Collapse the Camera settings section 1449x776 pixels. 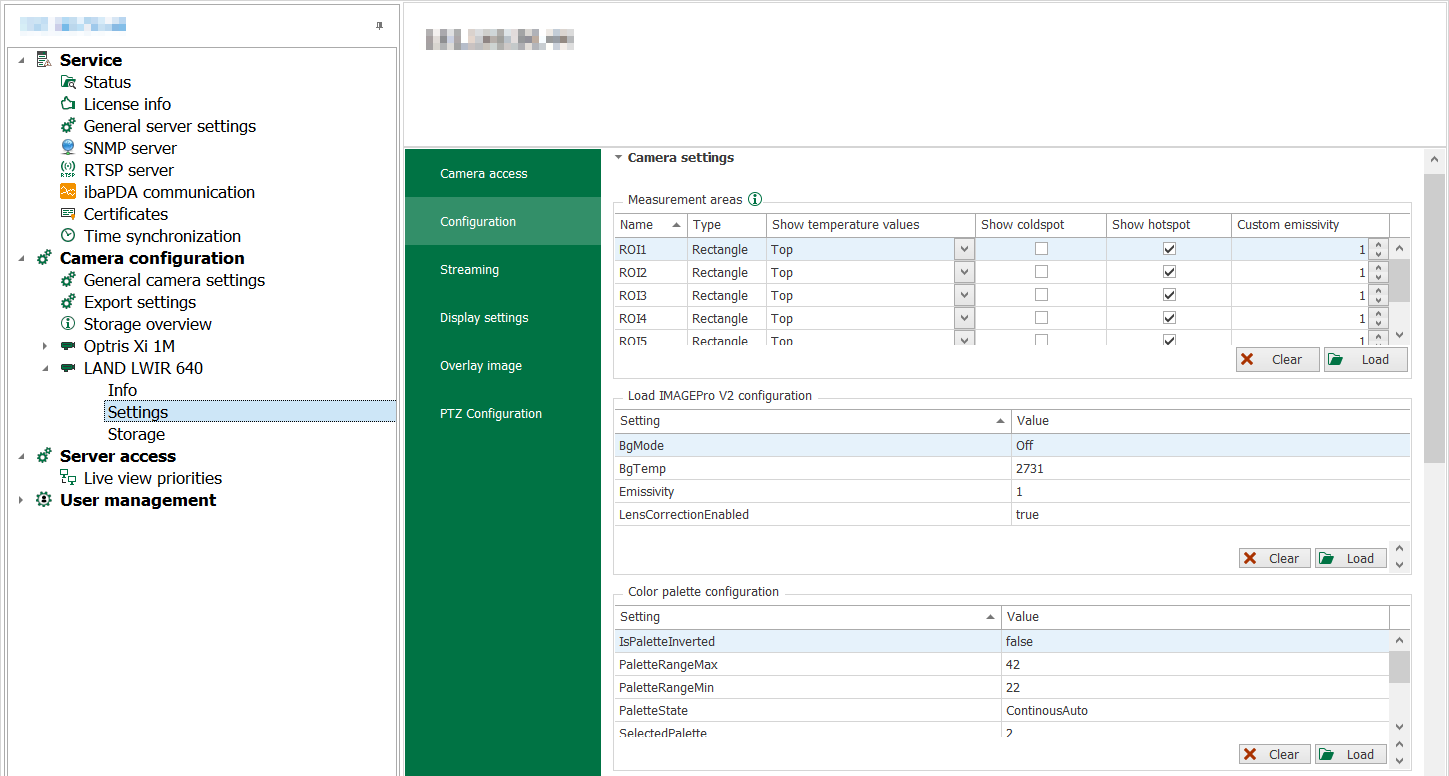(x=618, y=157)
